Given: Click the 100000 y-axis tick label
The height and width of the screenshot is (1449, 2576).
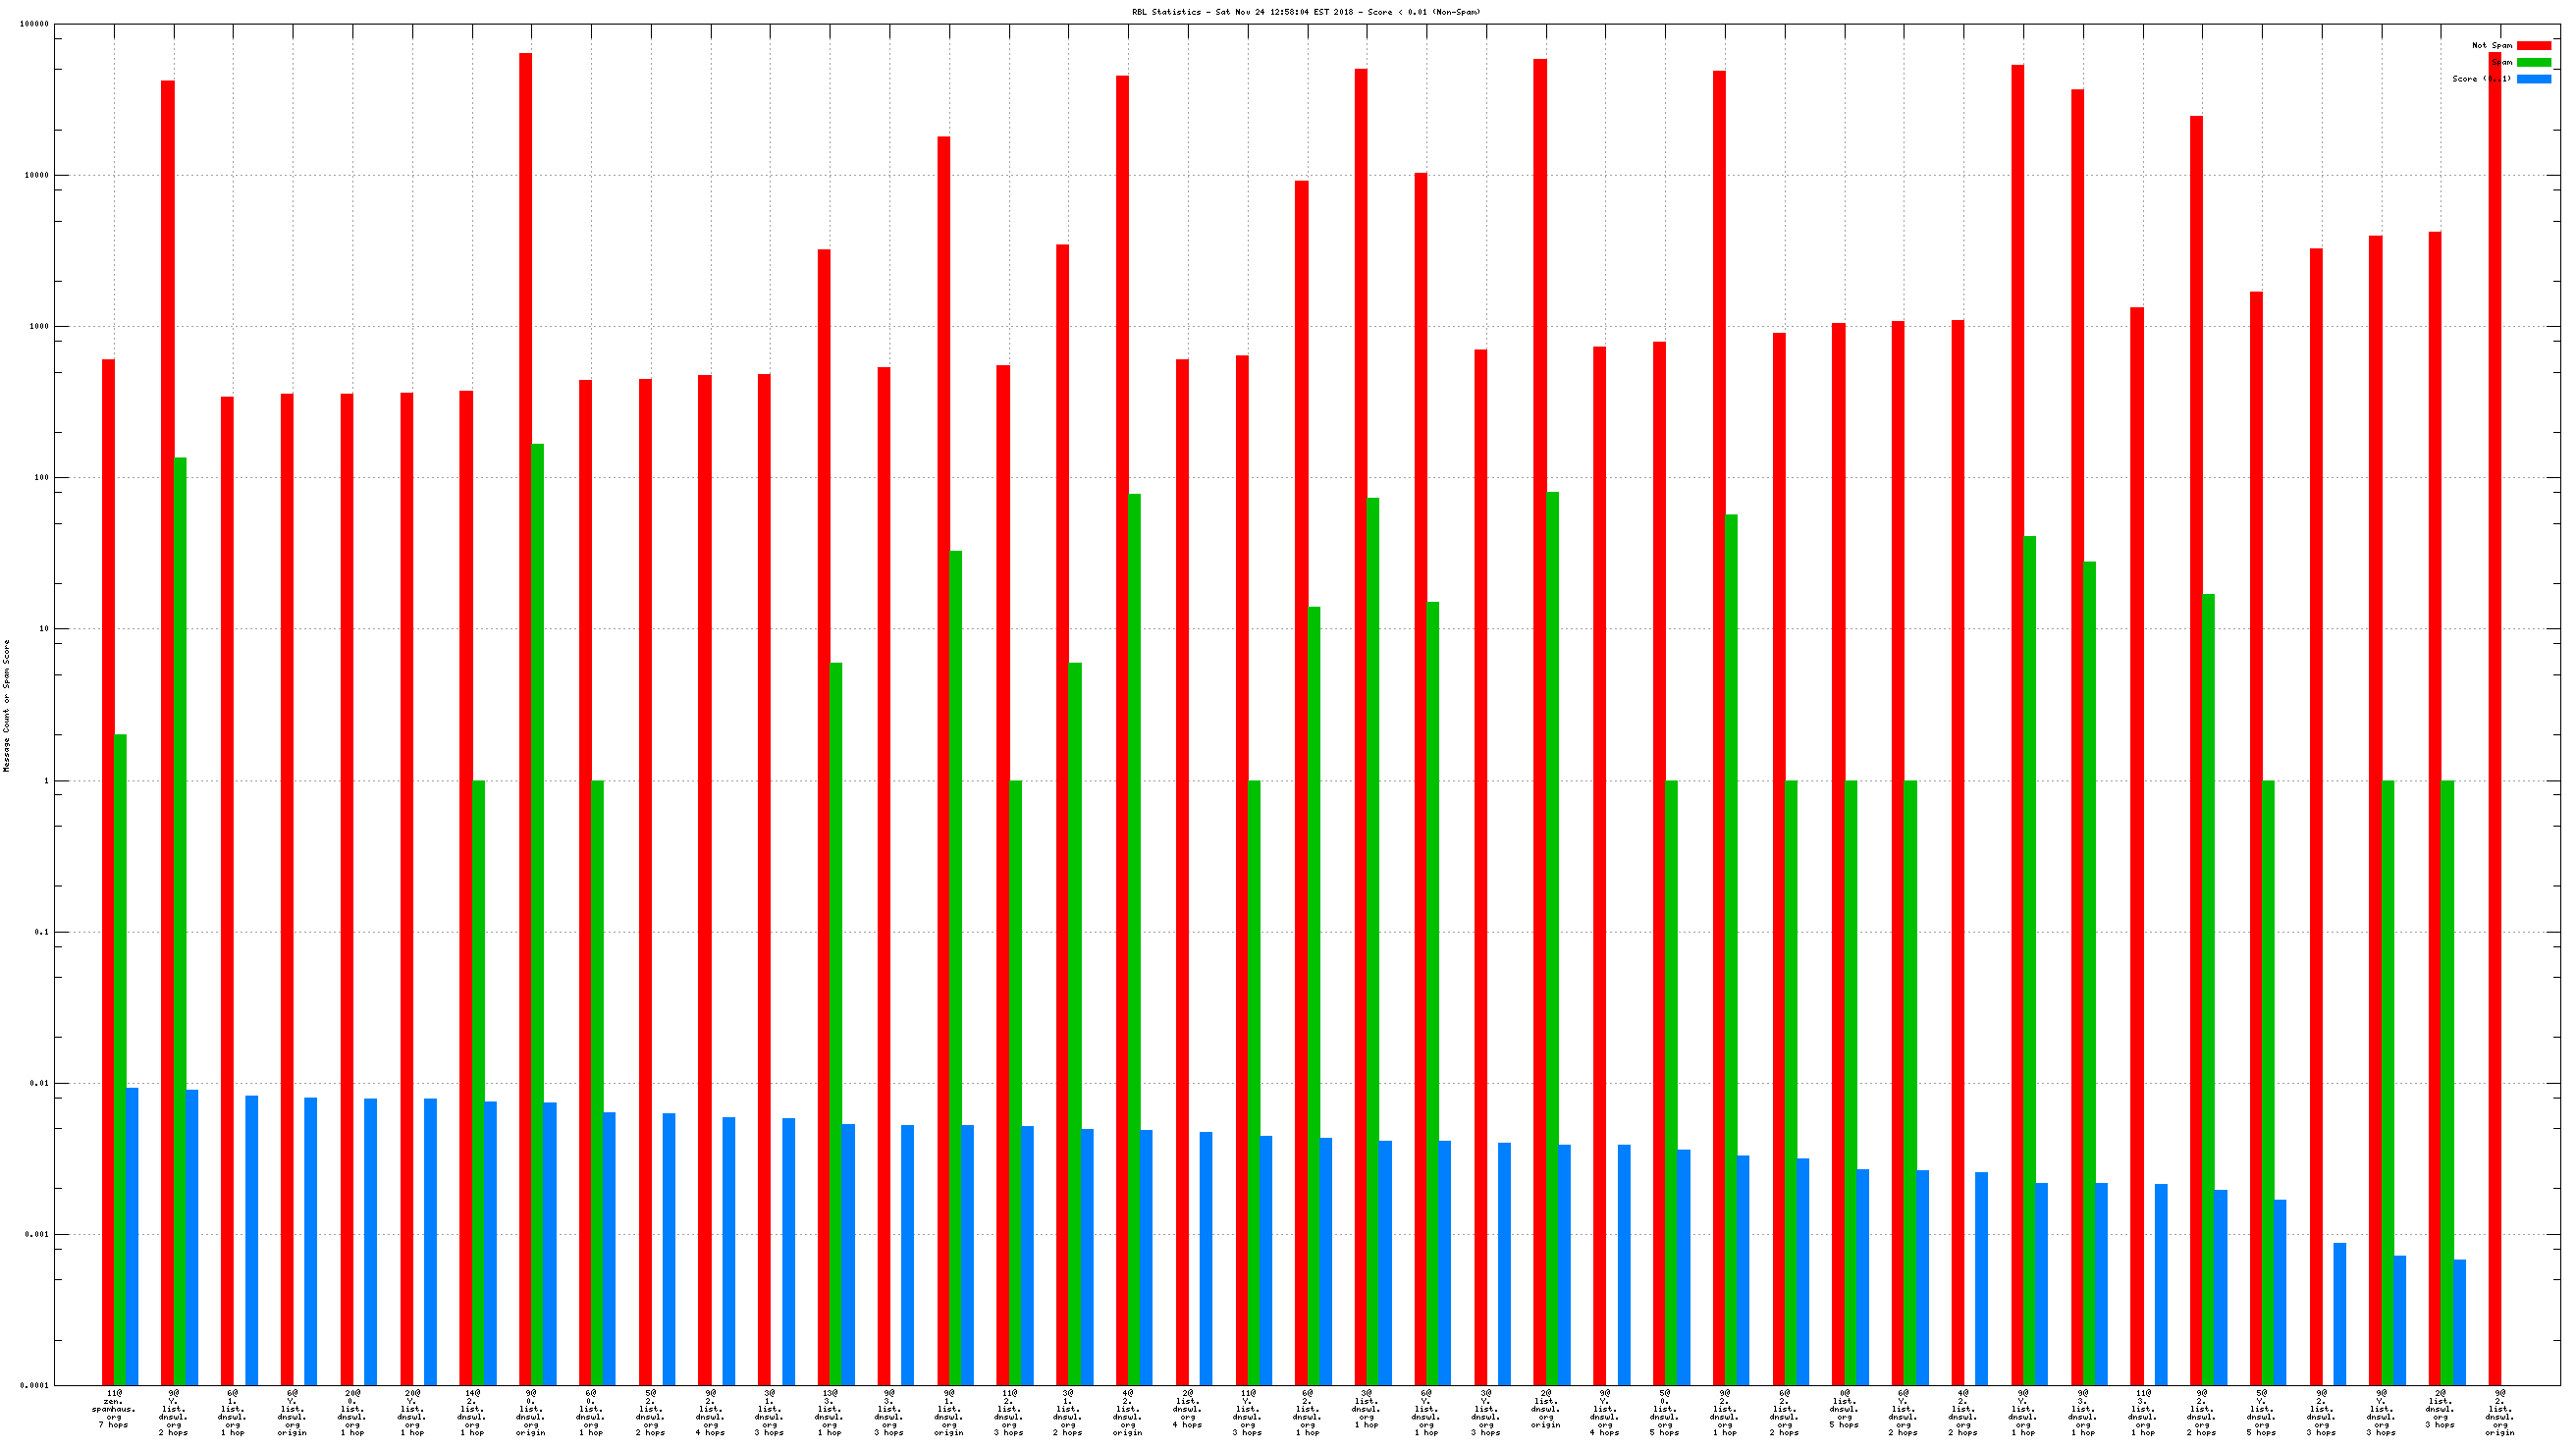Looking at the screenshot, I should point(34,24).
